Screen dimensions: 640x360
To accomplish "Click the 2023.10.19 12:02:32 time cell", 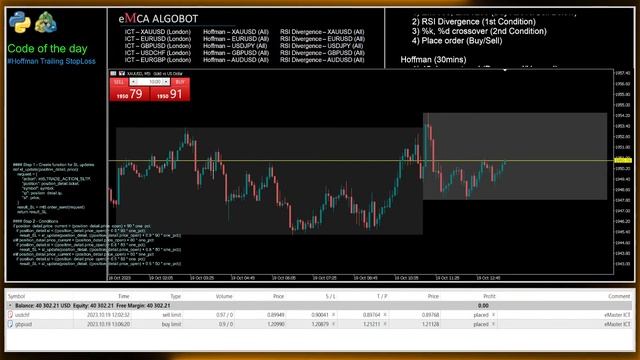I will click(108, 315).
